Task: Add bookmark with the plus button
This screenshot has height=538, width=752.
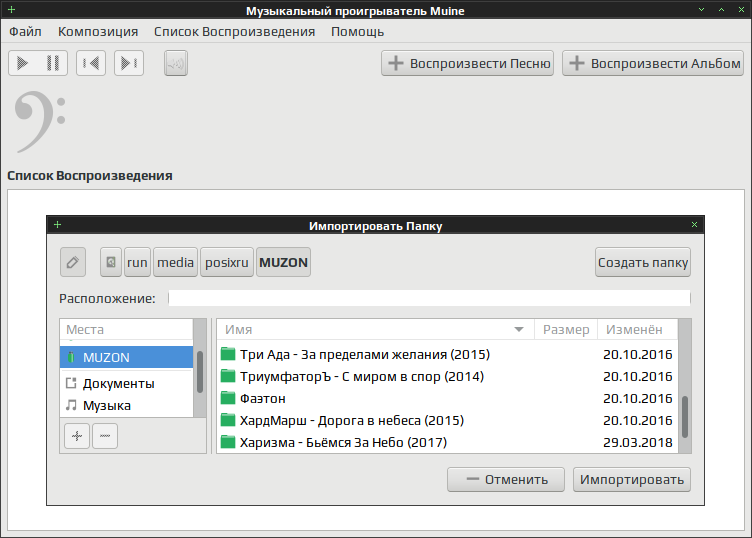Action: coord(77,436)
